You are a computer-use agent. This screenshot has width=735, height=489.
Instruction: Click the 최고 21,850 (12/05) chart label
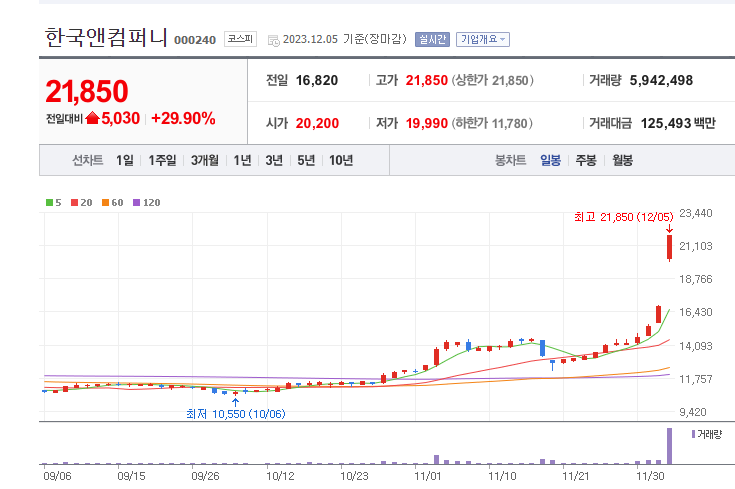tap(623, 217)
